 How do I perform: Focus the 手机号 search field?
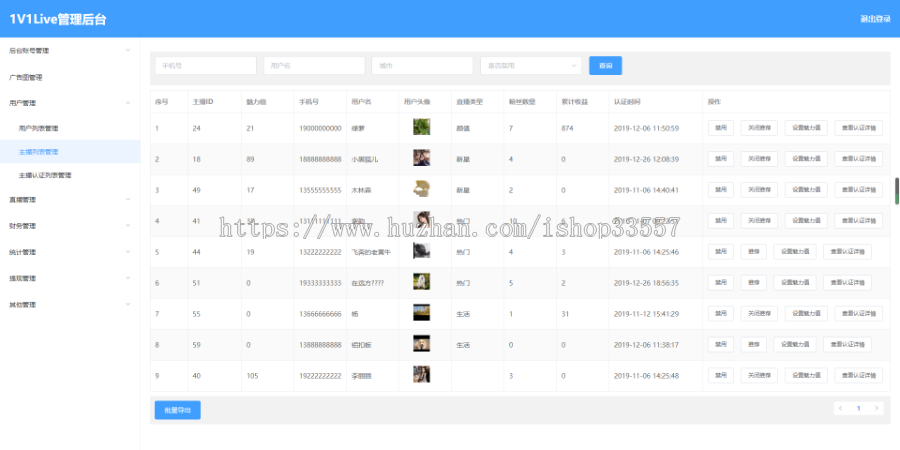[205, 65]
